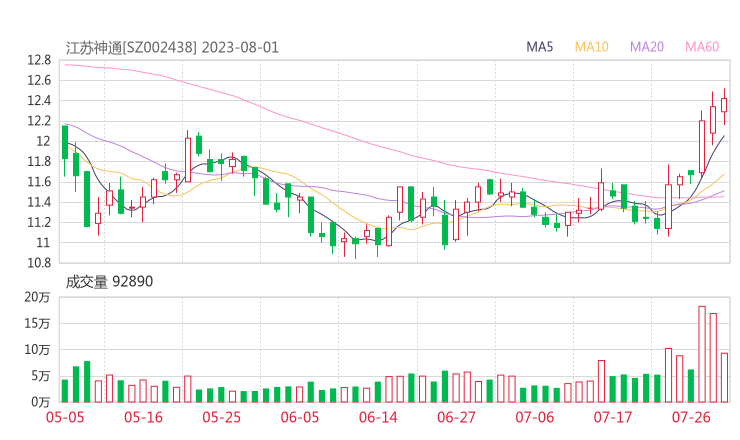This screenshot has width=740, height=440.
Task: Click the MA10 legend label
Action: click(591, 47)
